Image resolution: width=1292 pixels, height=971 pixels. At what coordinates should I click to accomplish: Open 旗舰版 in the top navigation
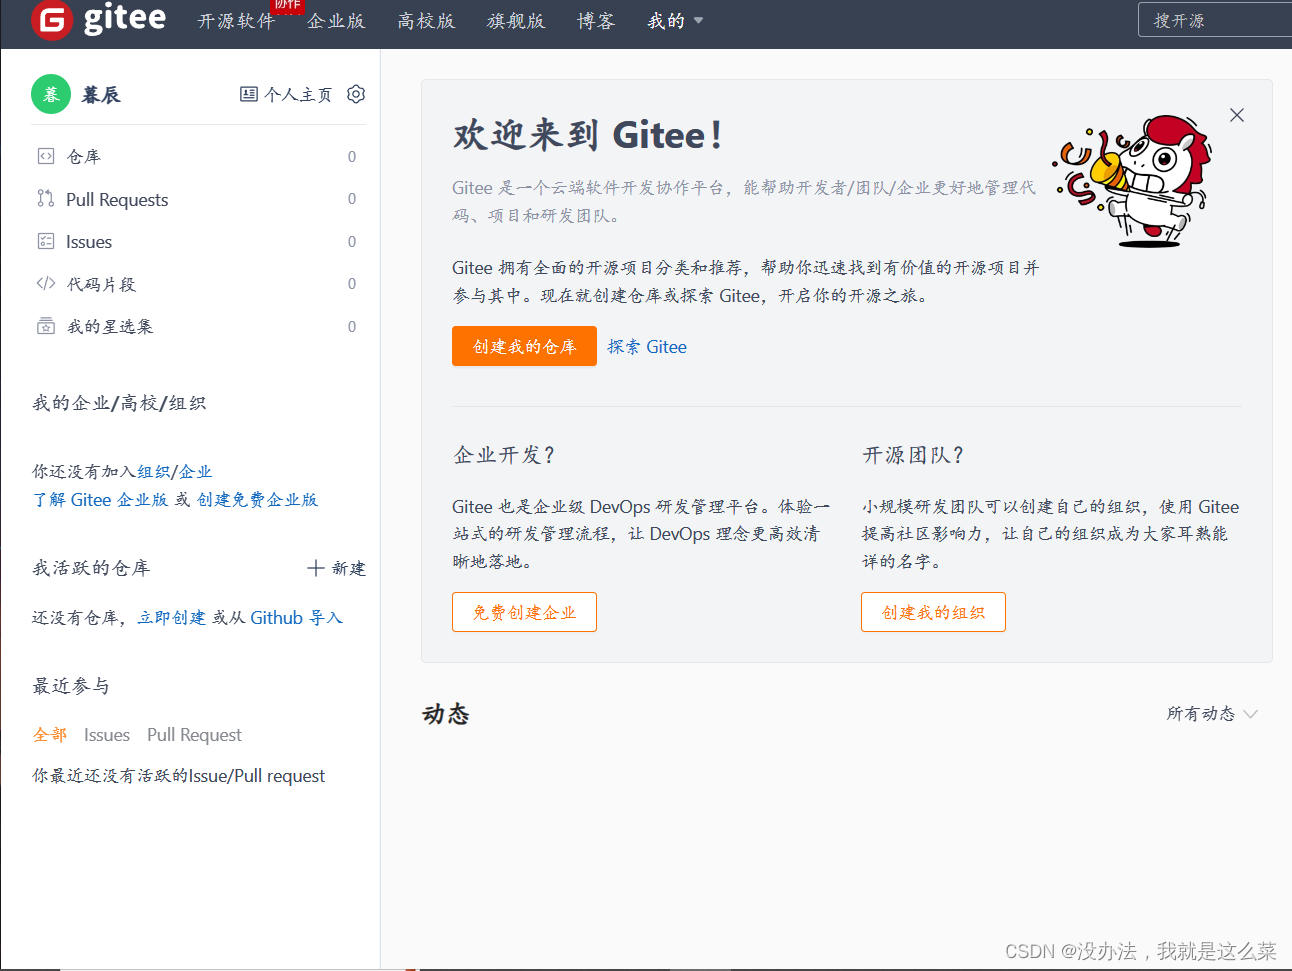point(516,21)
